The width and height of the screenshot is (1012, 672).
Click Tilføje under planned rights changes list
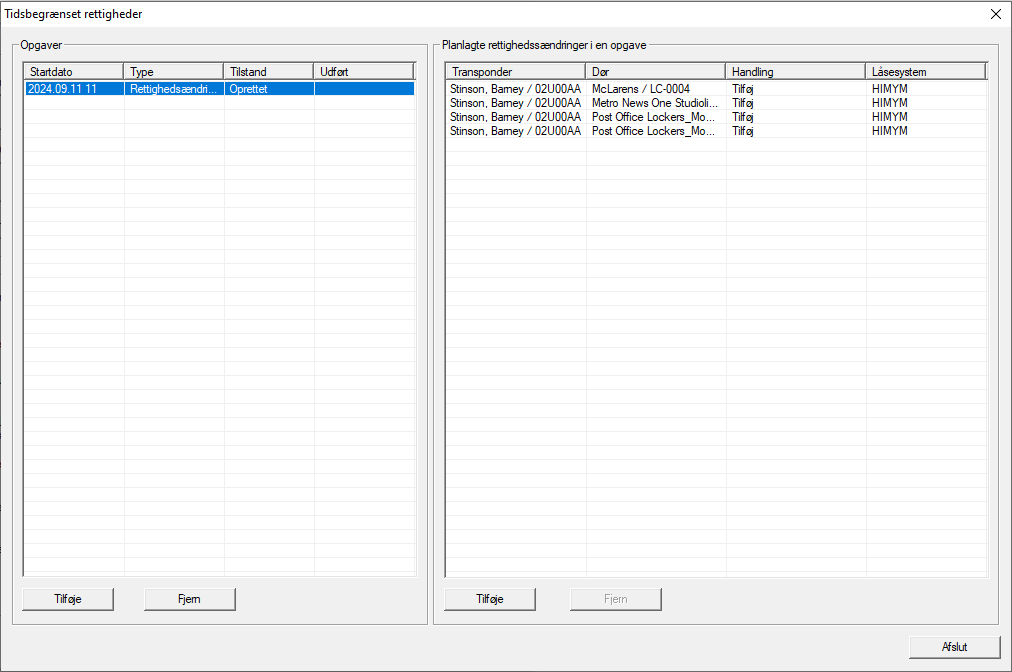coord(489,599)
